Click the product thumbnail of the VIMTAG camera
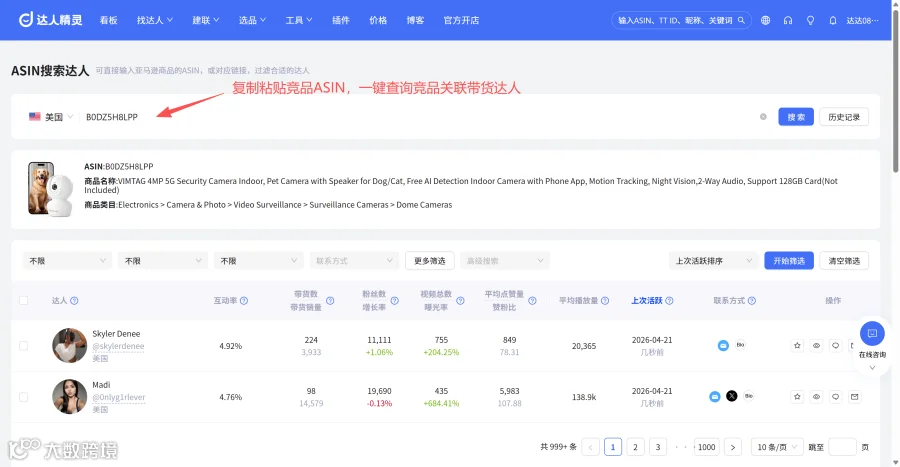Viewport: 900px width, 467px height. 50,189
